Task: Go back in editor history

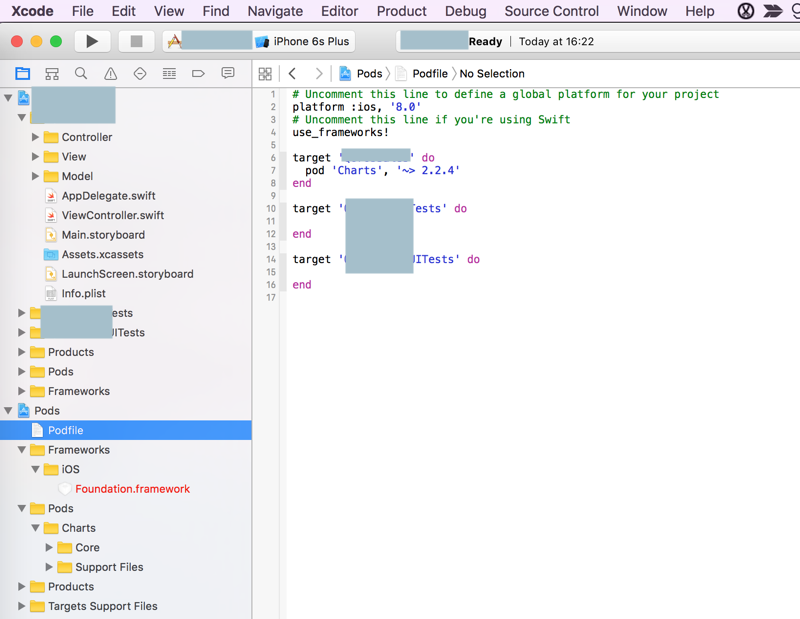Action: [292, 73]
